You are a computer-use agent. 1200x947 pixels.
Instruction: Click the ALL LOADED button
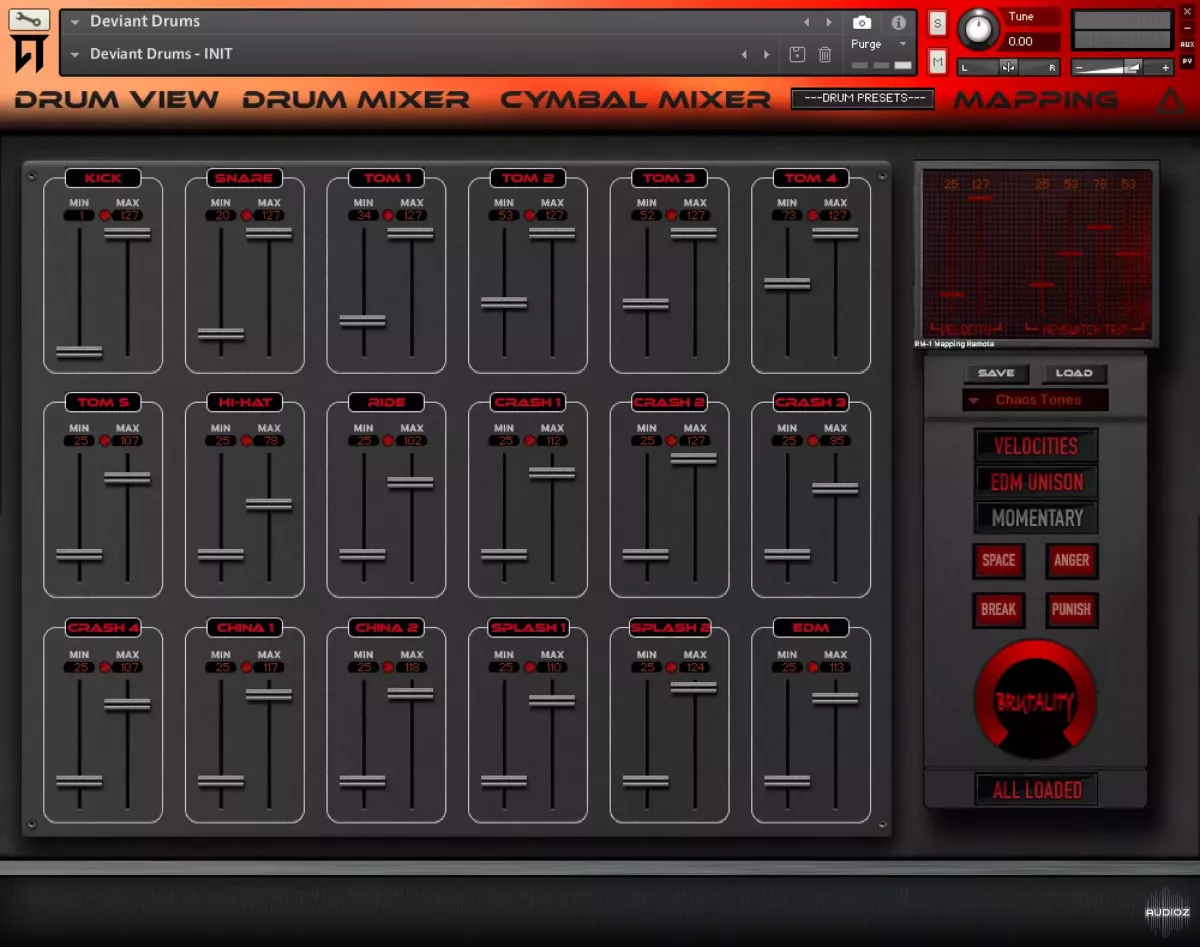tap(1037, 790)
